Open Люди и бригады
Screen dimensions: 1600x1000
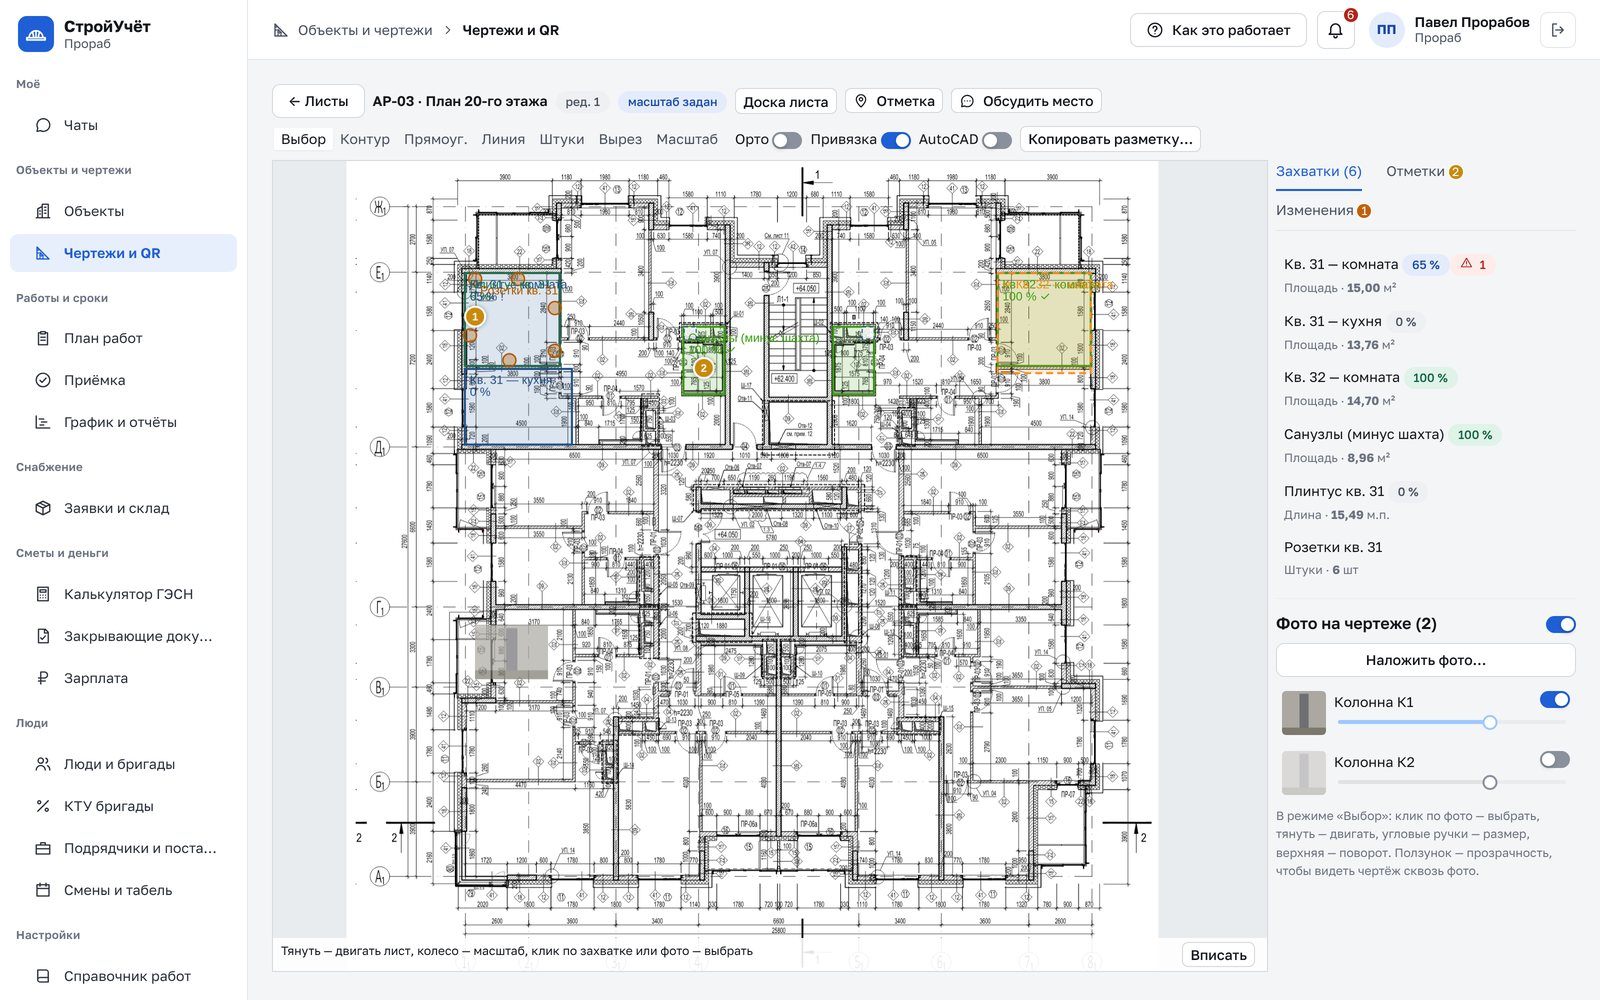(x=123, y=764)
